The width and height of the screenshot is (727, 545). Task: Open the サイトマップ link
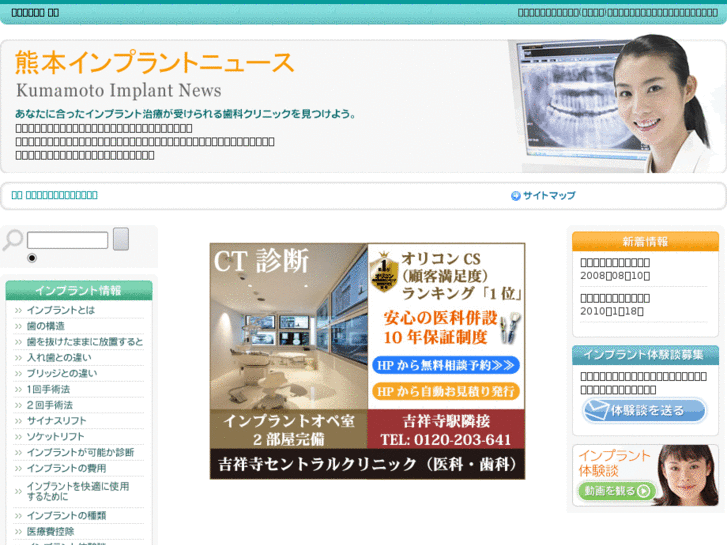[549, 195]
